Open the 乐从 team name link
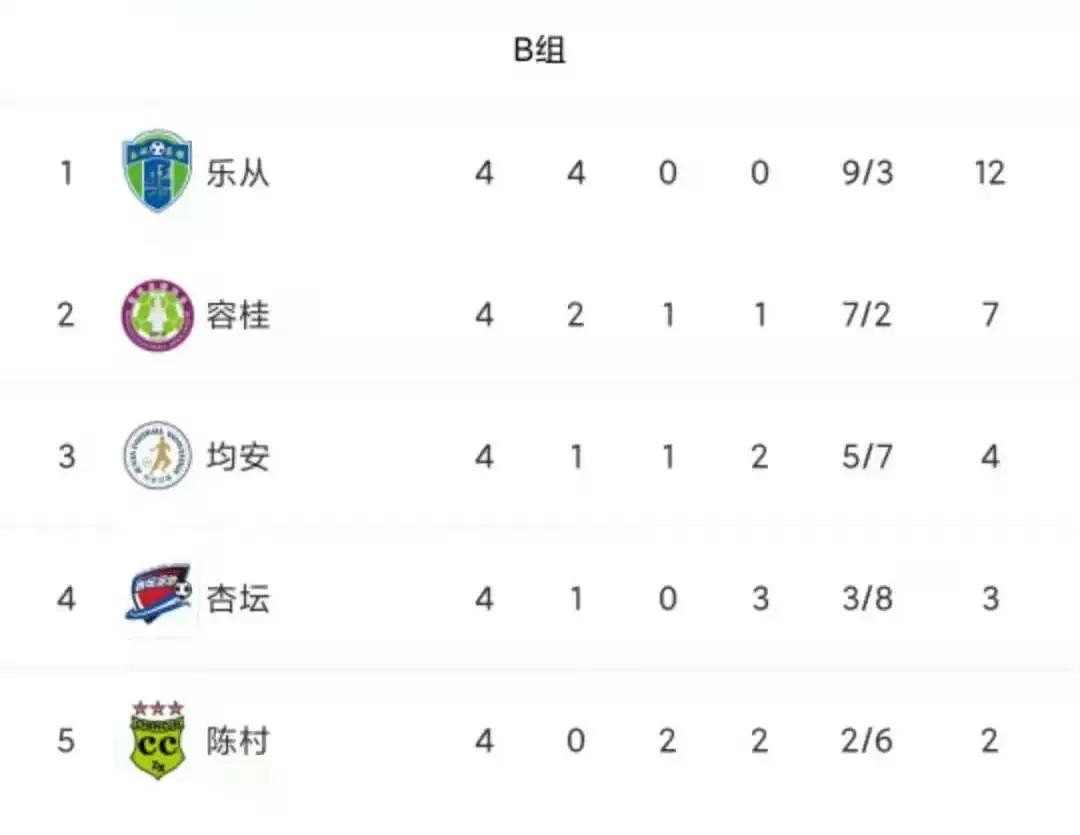Viewport: 1080px width, 835px height. click(x=238, y=173)
